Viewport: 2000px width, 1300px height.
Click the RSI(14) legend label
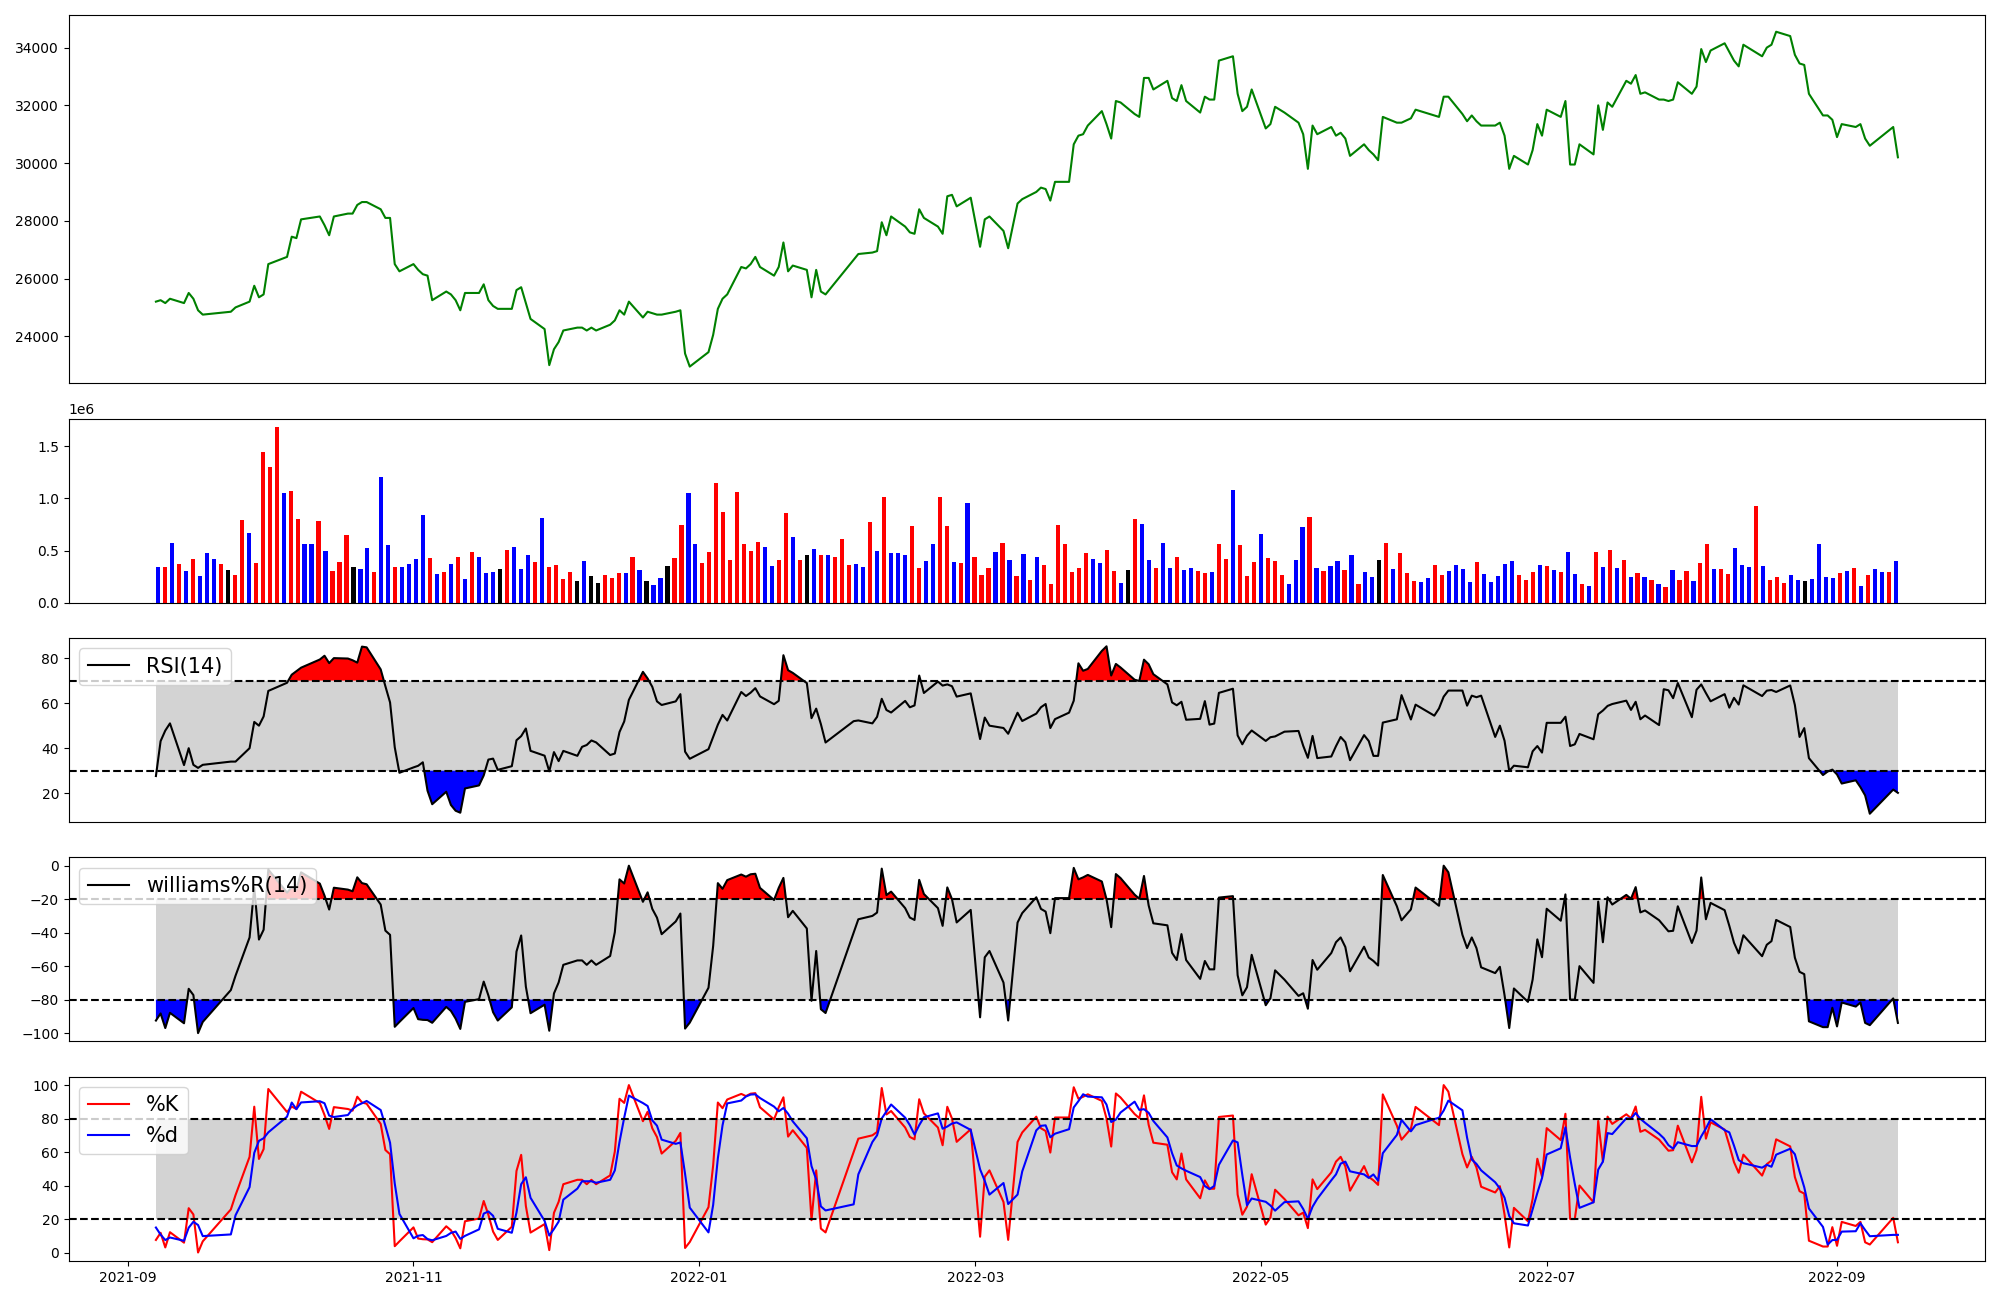183,666
